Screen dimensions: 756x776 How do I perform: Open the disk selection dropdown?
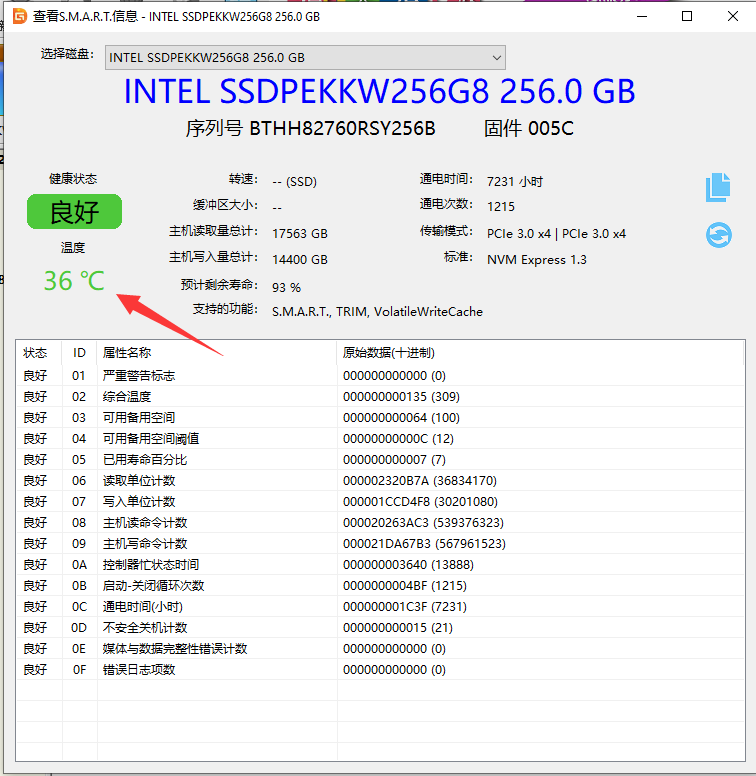(305, 57)
